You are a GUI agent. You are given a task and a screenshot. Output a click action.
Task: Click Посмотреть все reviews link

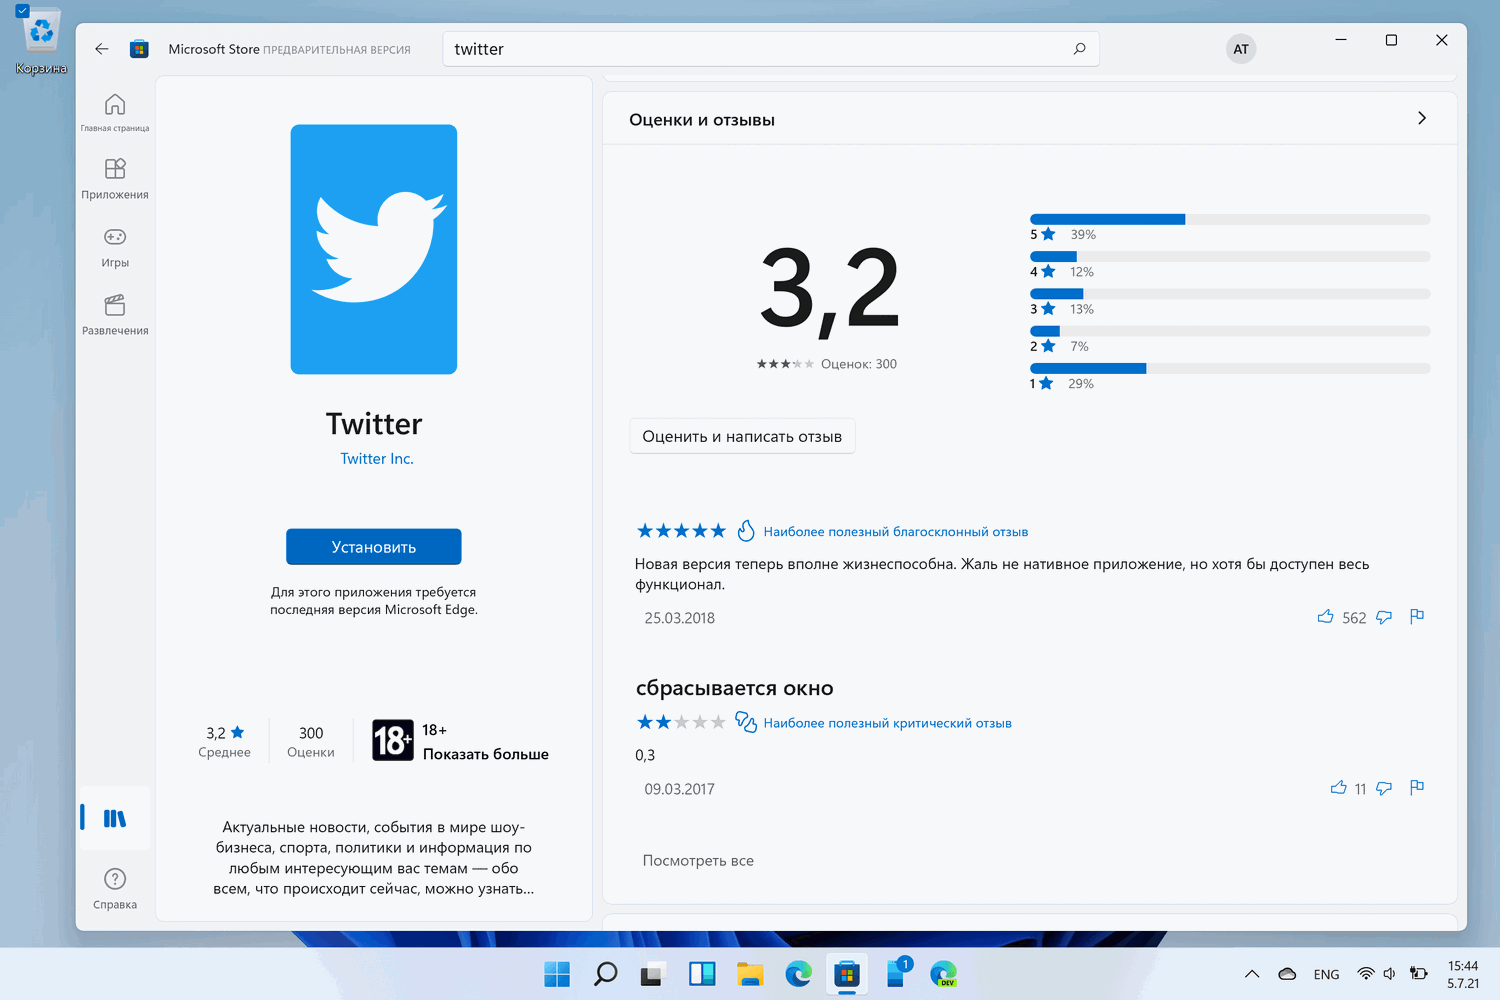[x=698, y=861]
